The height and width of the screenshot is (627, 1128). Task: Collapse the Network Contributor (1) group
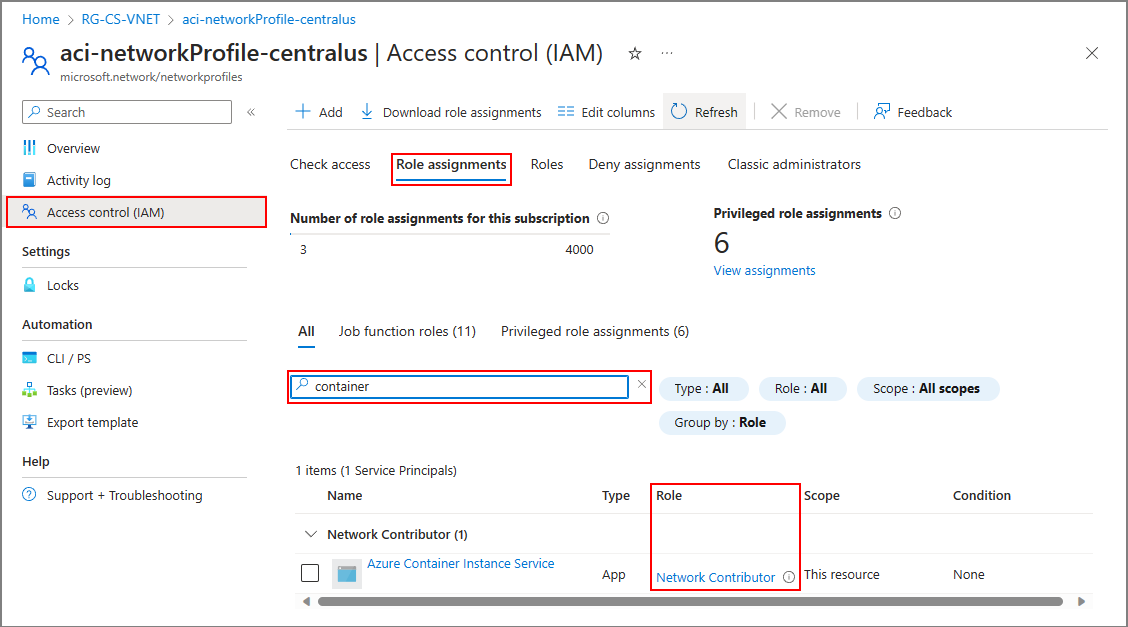point(311,534)
